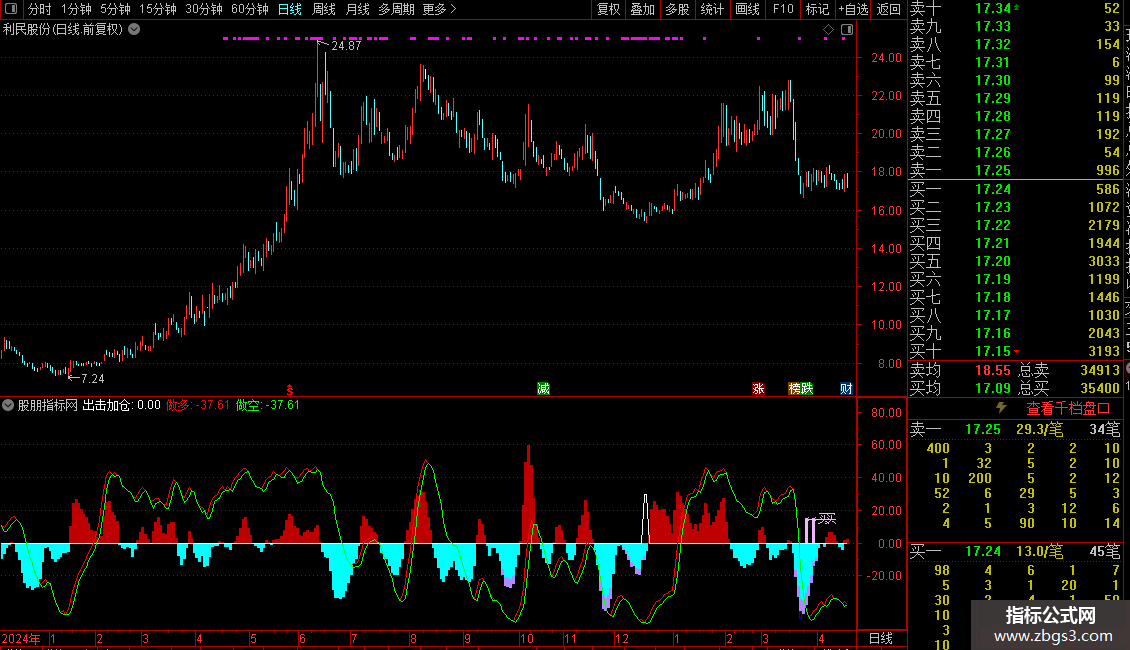Screen dimensions: 1130x650
Task: Select the 卖一 17.25 ask row with 996
Action: 1015,170
